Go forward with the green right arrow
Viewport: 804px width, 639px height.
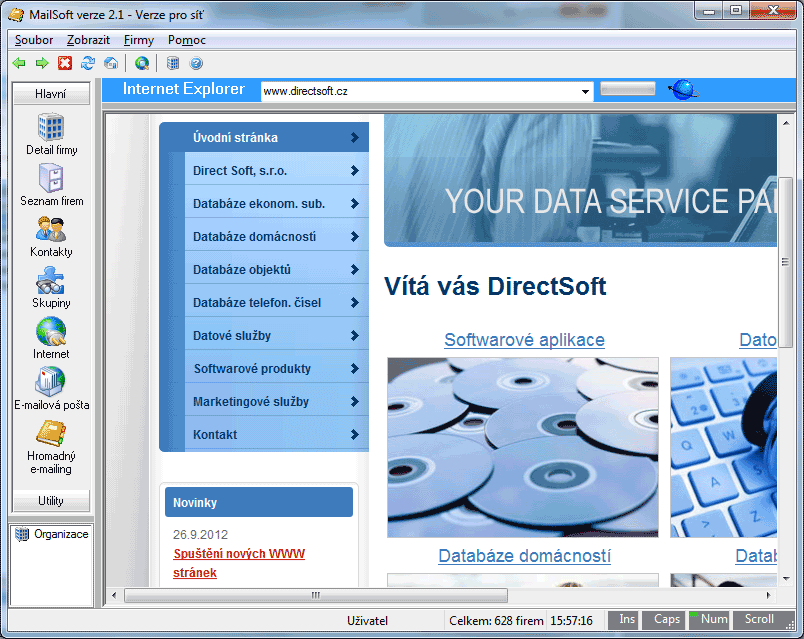point(42,63)
